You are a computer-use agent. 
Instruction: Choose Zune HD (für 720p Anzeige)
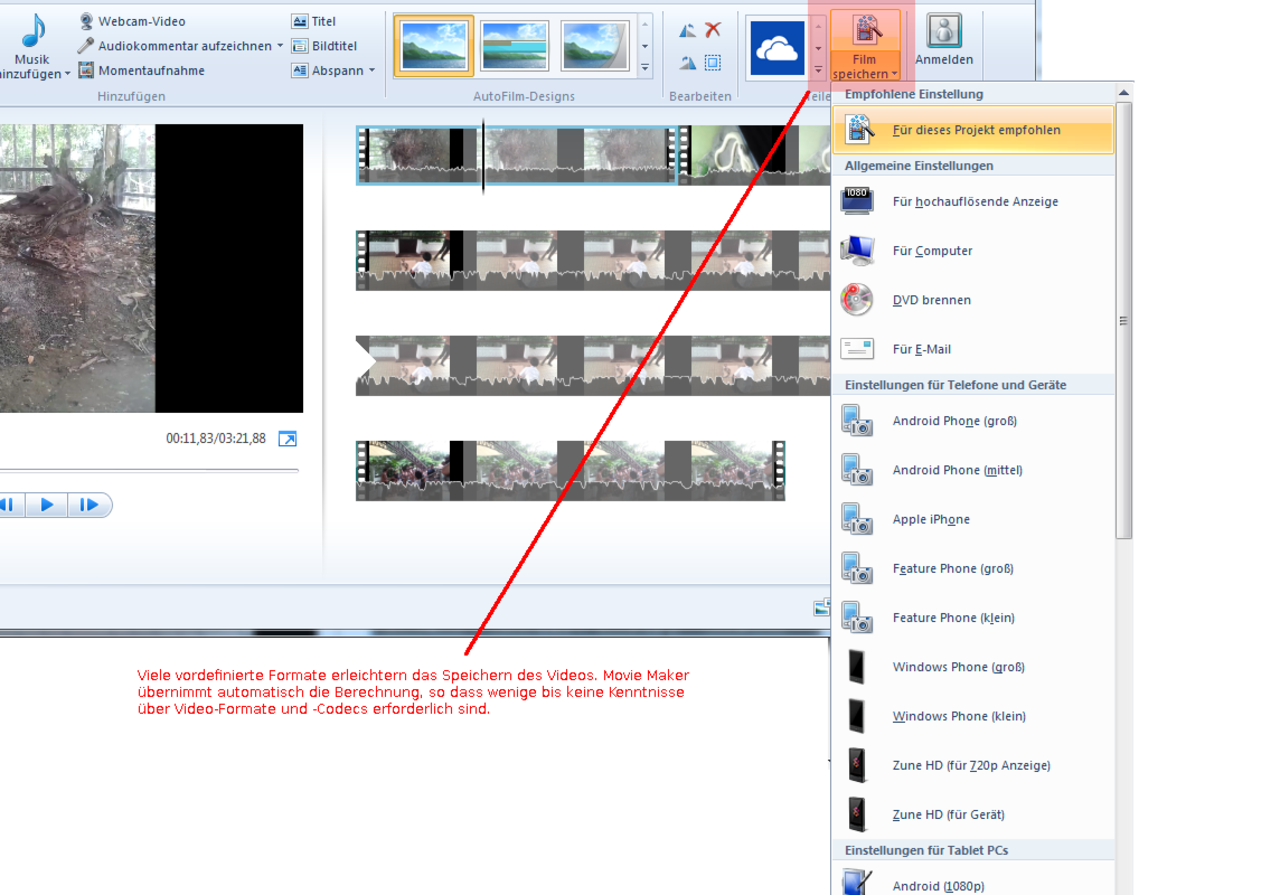pos(973,765)
